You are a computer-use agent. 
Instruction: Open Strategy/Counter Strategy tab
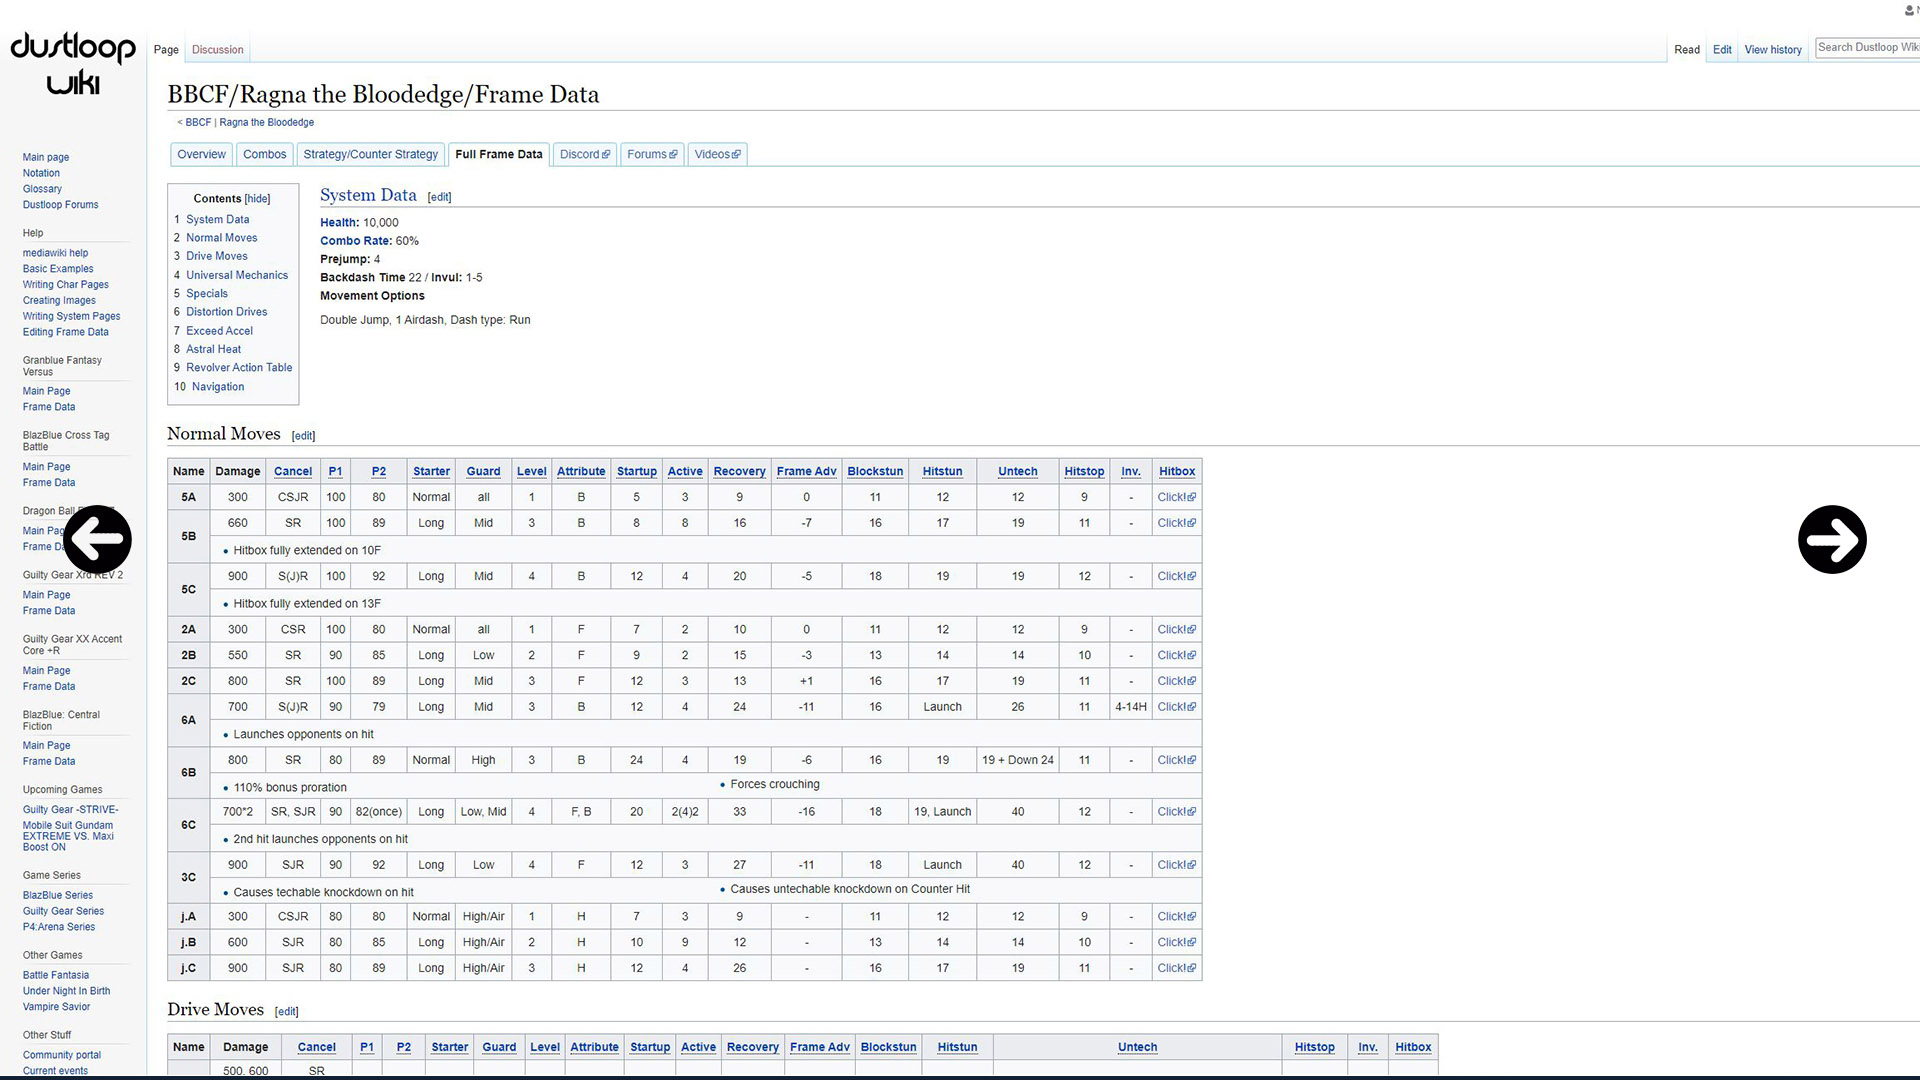click(x=371, y=154)
